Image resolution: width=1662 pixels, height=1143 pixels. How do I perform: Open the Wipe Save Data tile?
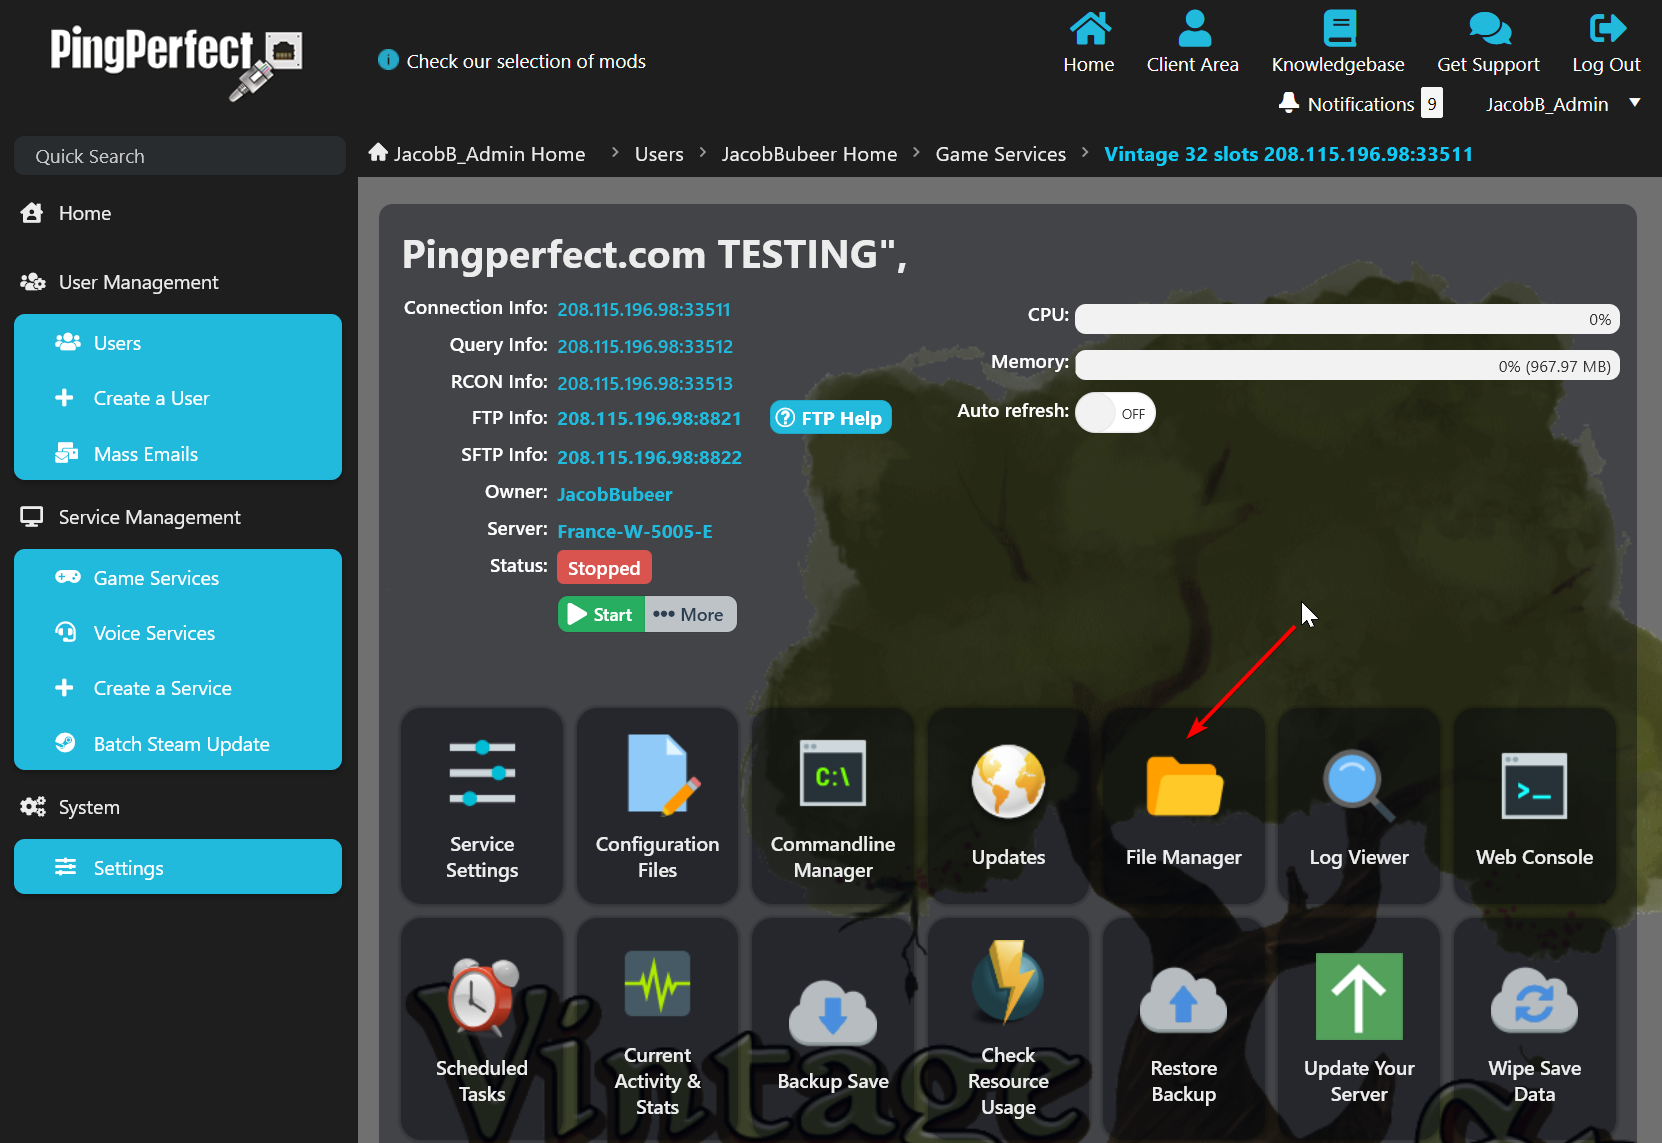pos(1534,1030)
